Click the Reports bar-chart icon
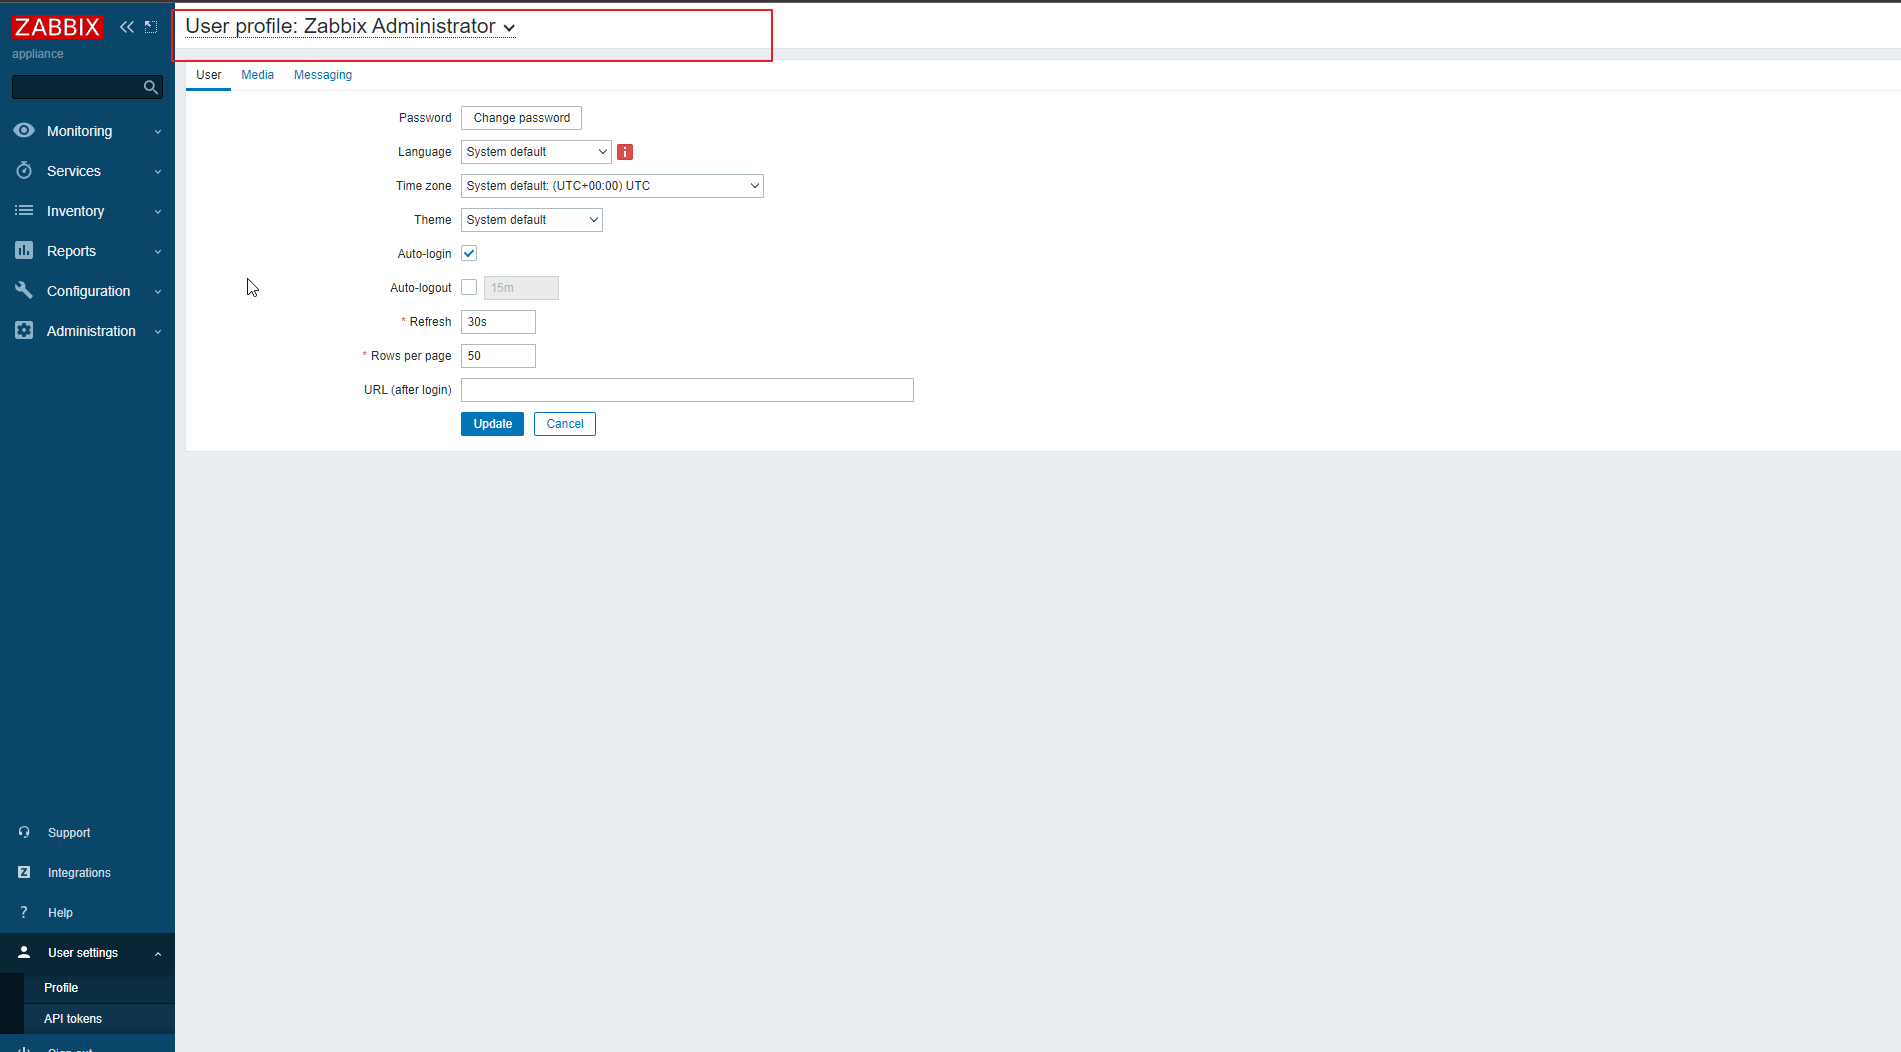Viewport: 1901px width, 1052px height. click(24, 251)
